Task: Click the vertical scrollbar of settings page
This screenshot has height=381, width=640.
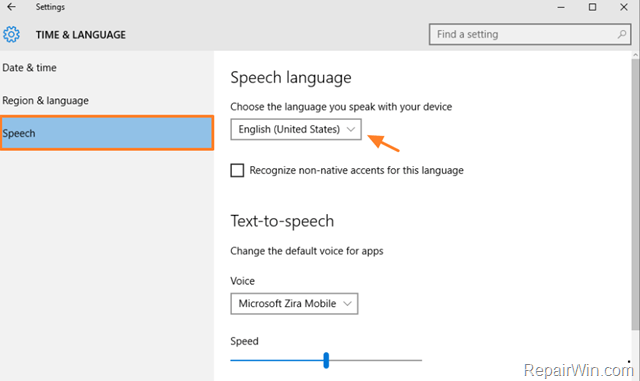Action: (635, 194)
